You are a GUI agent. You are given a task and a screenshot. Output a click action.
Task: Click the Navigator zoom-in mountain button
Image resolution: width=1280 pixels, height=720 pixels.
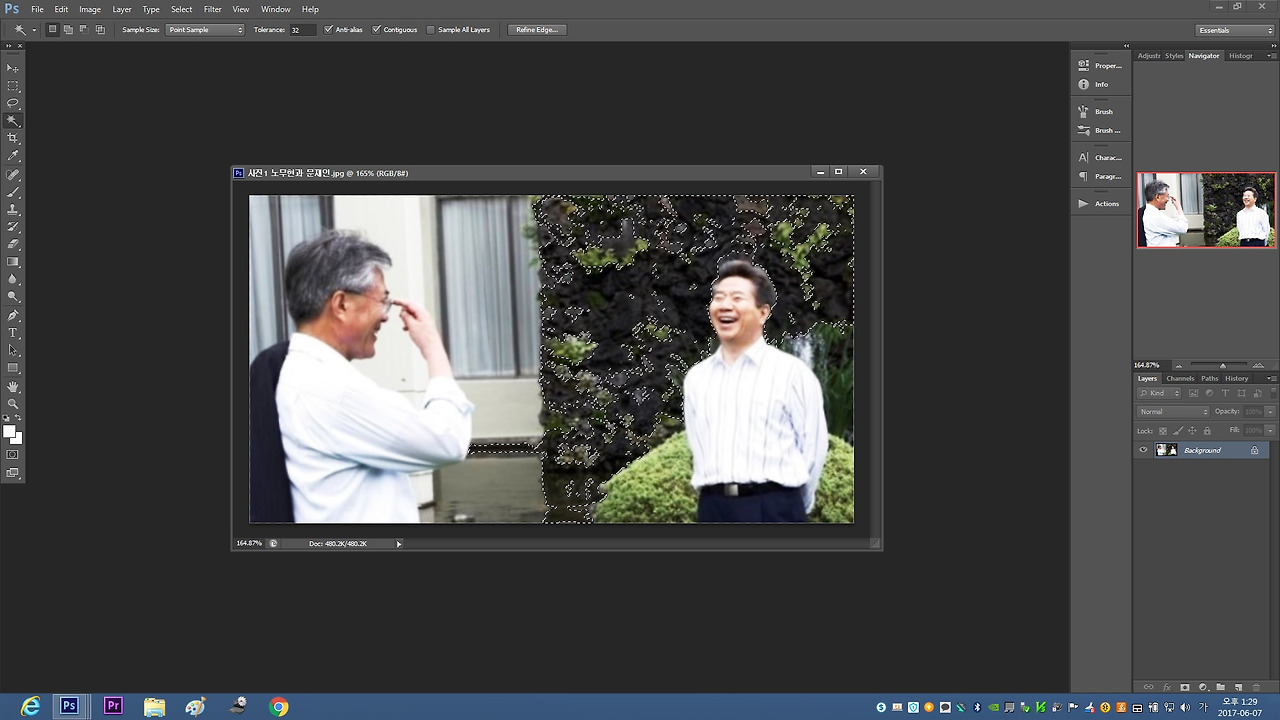1258,365
